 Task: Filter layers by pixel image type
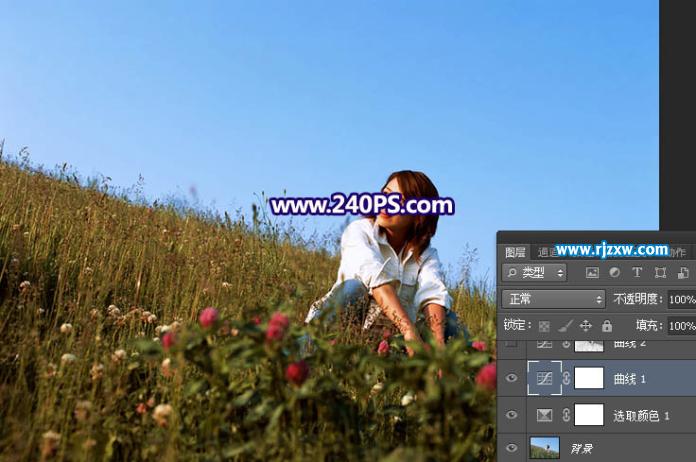[592, 272]
